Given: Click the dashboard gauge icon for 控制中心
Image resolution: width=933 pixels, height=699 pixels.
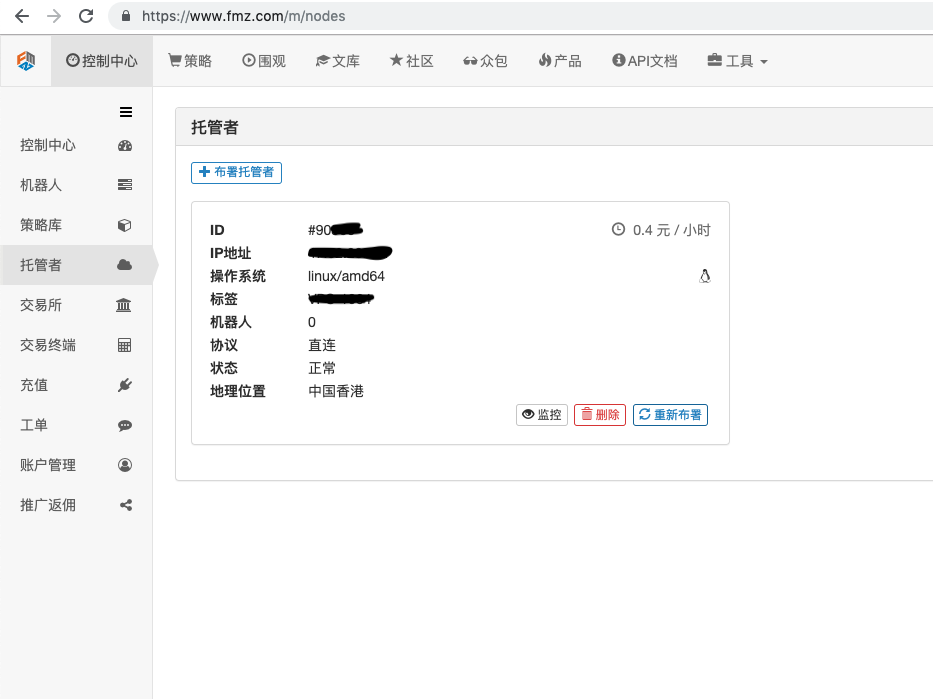Looking at the screenshot, I should pos(125,145).
